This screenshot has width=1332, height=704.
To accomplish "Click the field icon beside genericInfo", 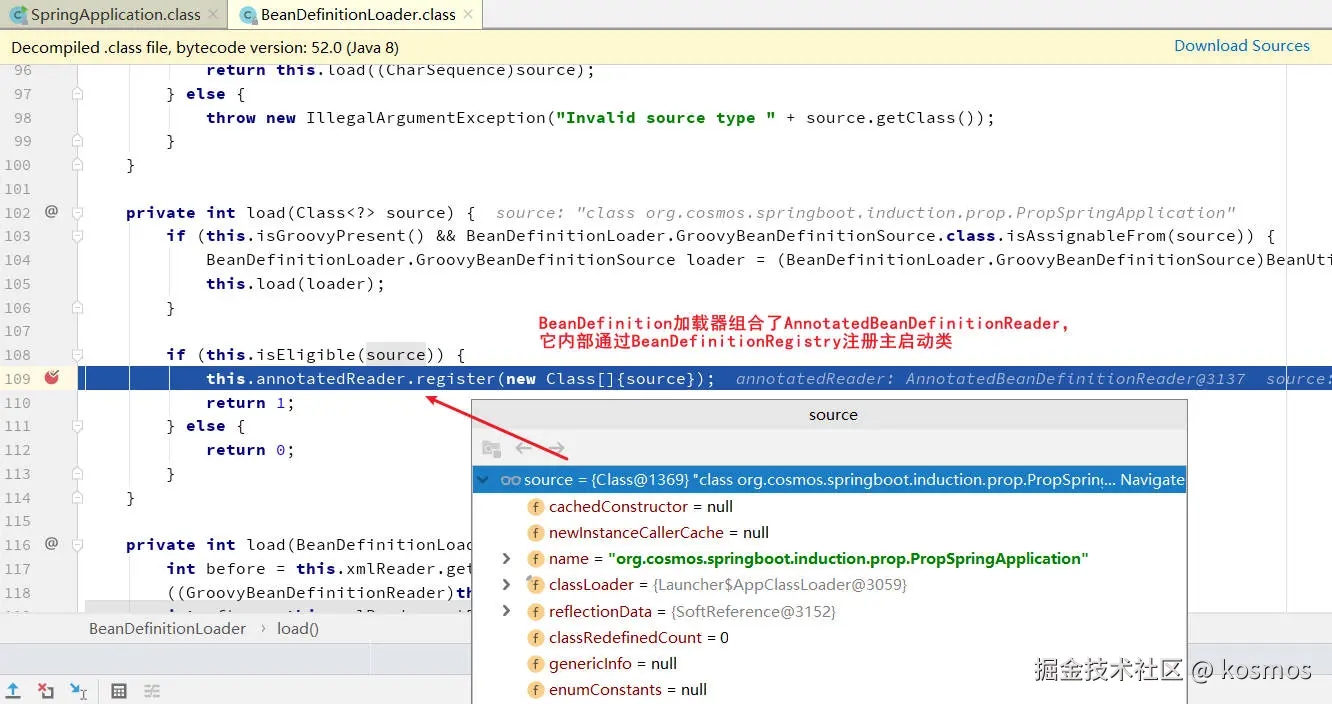I will [x=535, y=663].
